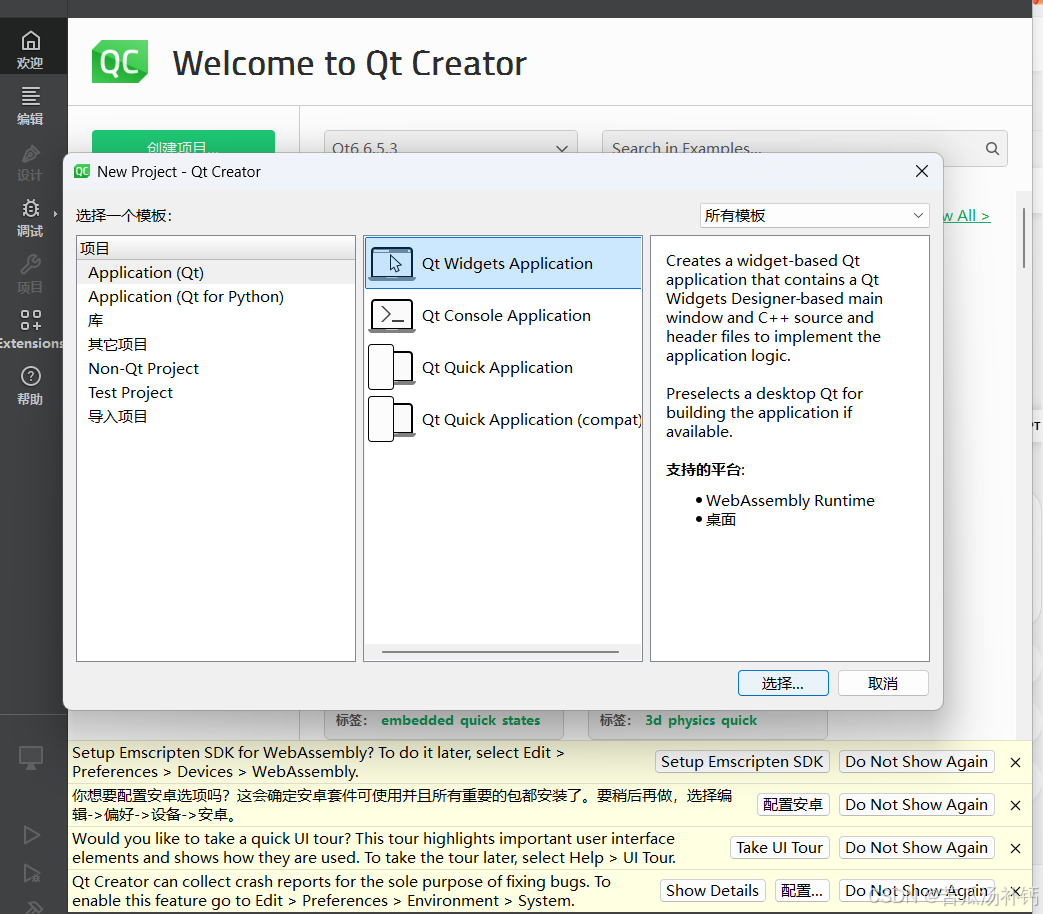Screen dimensions: 1043x914
Task: Open the Extensions mode
Action: (30, 330)
